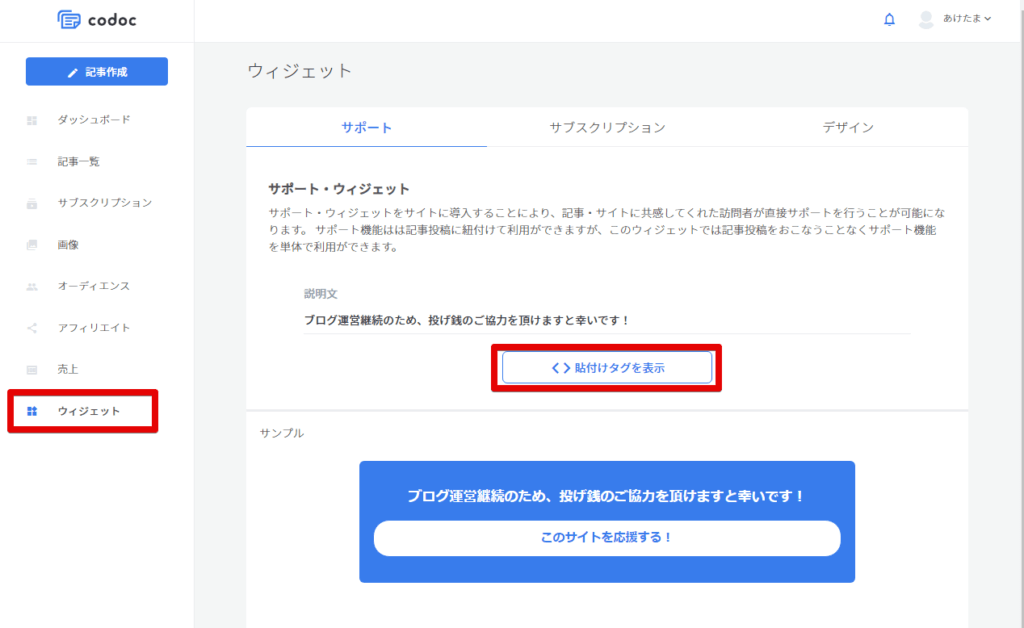The width and height of the screenshot is (1024, 628).
Task: Select the サポート tab
Action: [x=366, y=127]
